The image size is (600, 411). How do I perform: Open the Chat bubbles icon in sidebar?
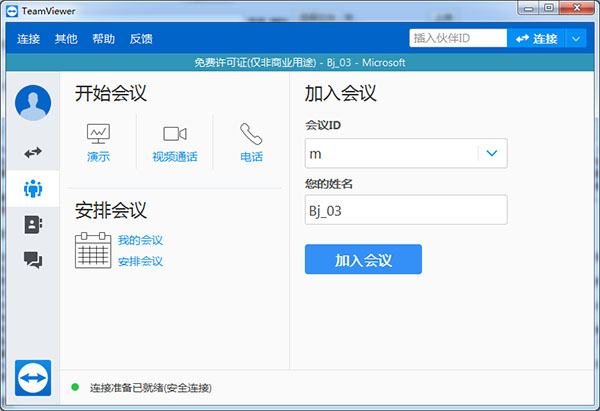tap(33, 260)
